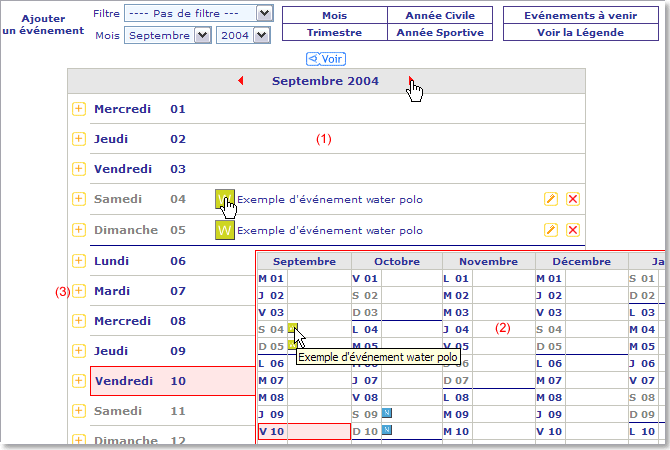This screenshot has width=670, height=450.
Task: Select L 01 in Novembre column
Action: point(456,279)
